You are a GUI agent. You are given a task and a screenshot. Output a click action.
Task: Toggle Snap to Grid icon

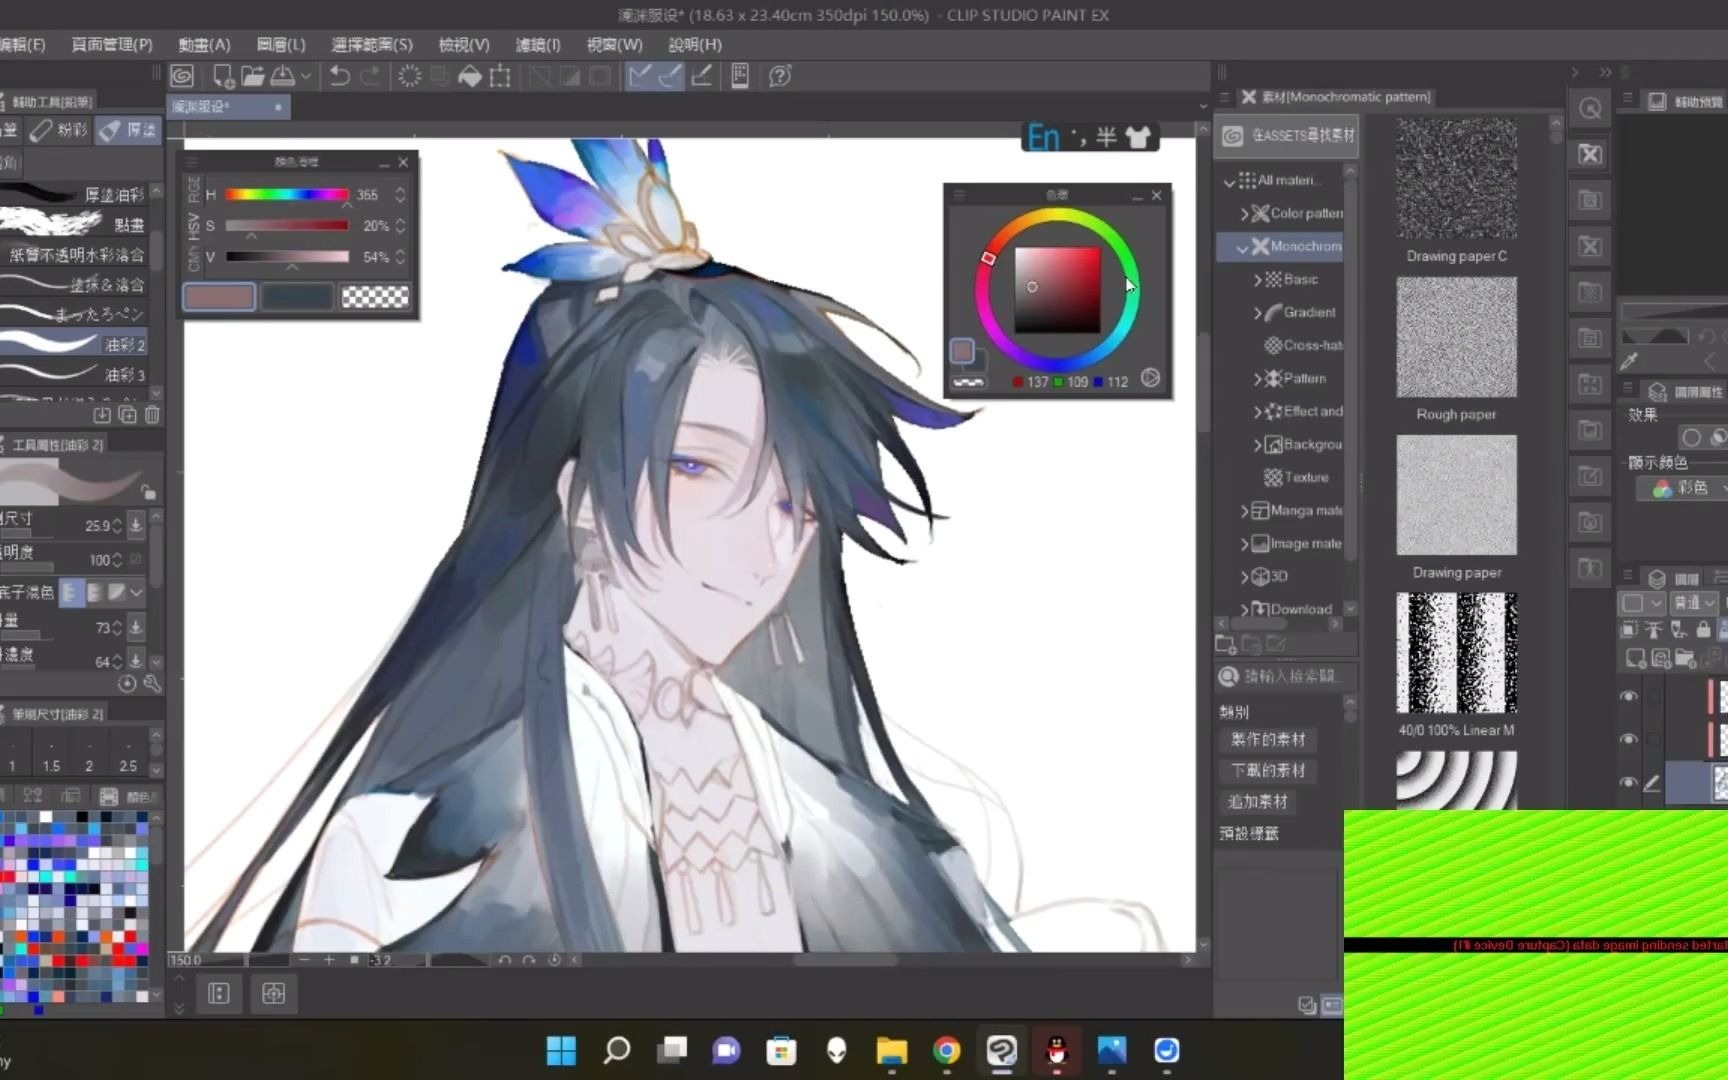(701, 76)
